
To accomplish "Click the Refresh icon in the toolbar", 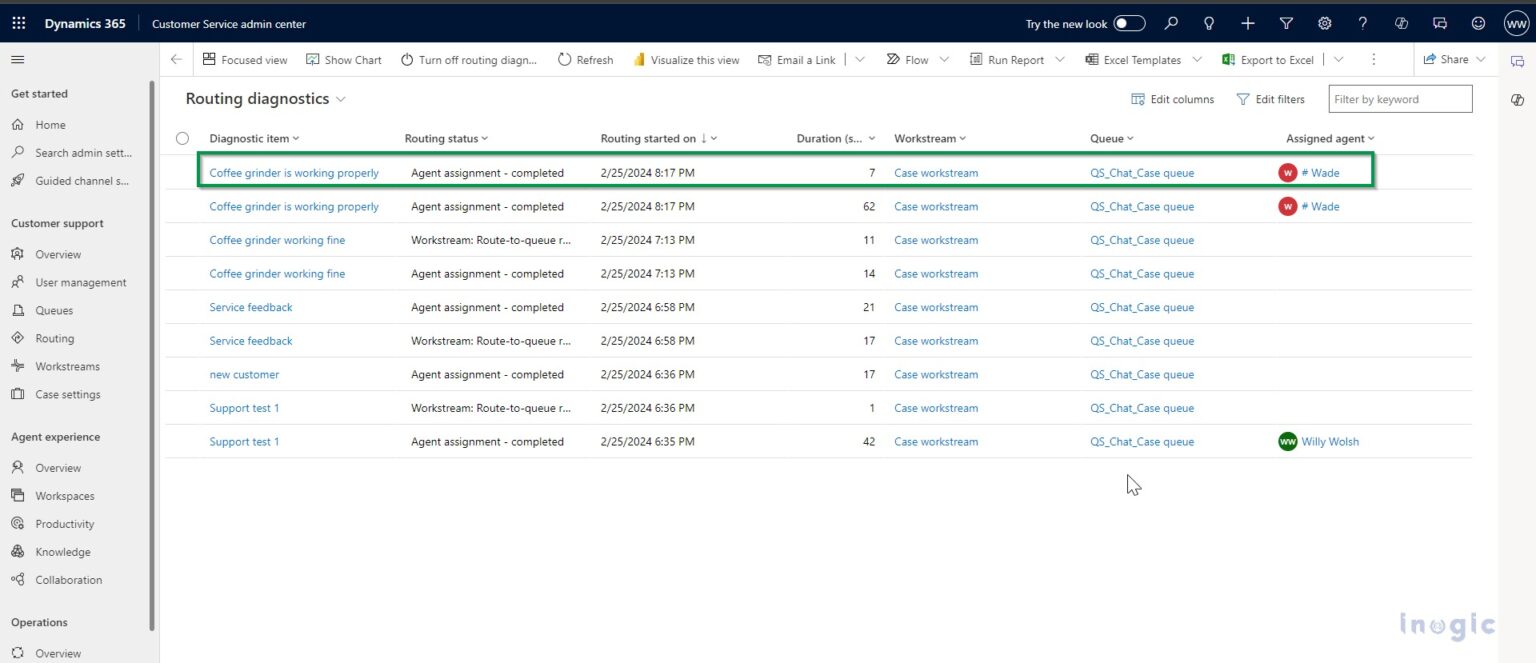I will click(584, 59).
